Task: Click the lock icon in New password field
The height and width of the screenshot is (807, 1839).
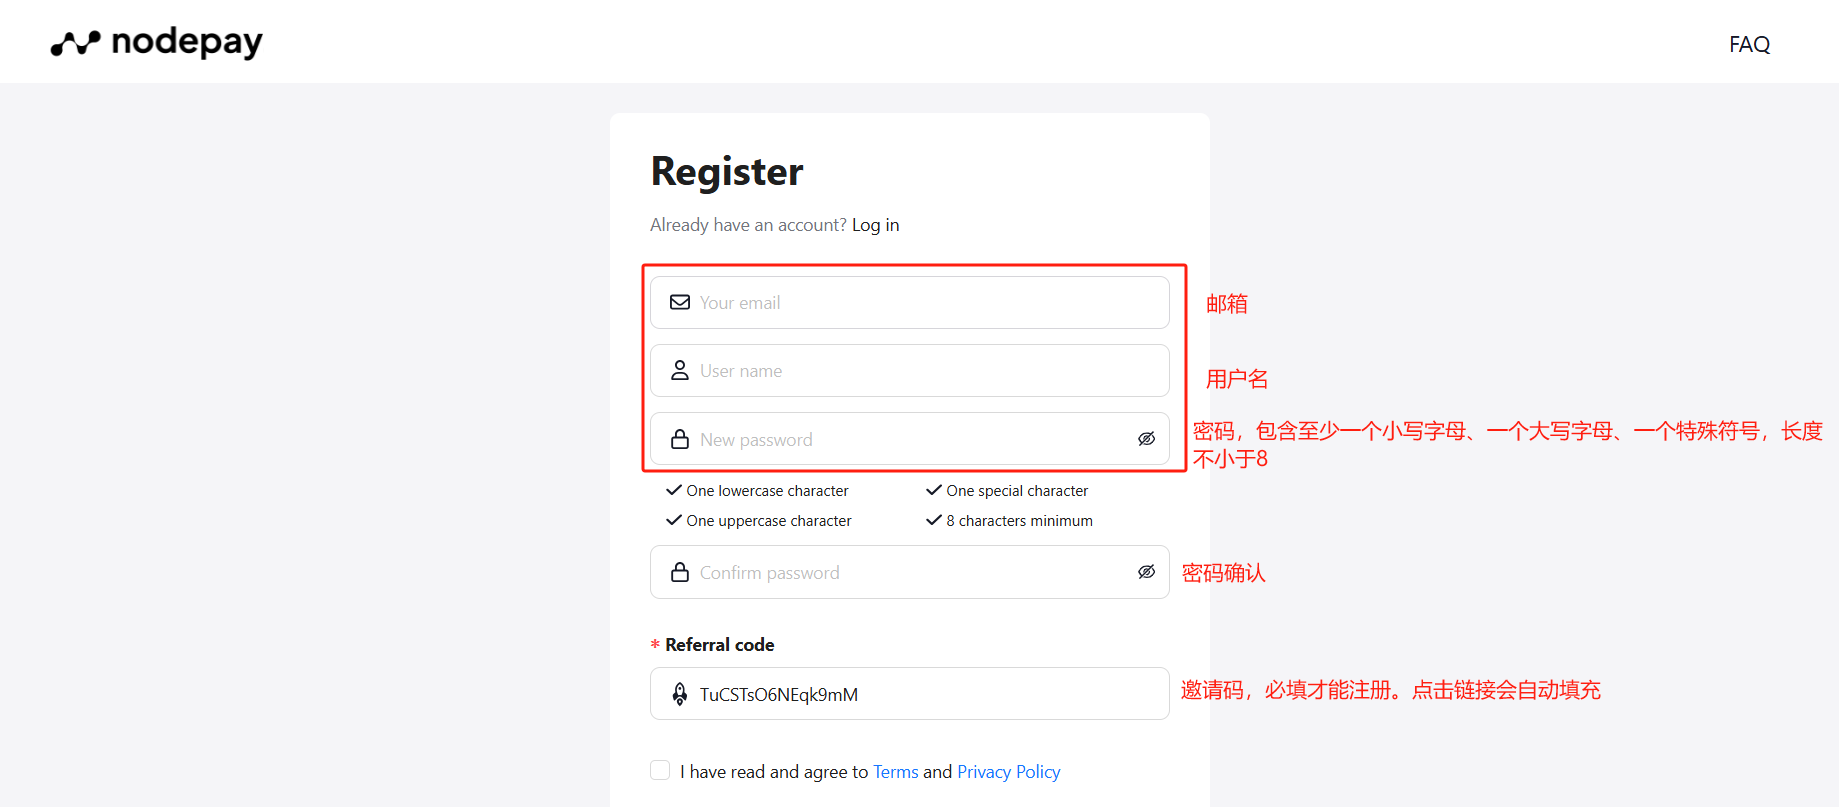Action: [x=680, y=439]
